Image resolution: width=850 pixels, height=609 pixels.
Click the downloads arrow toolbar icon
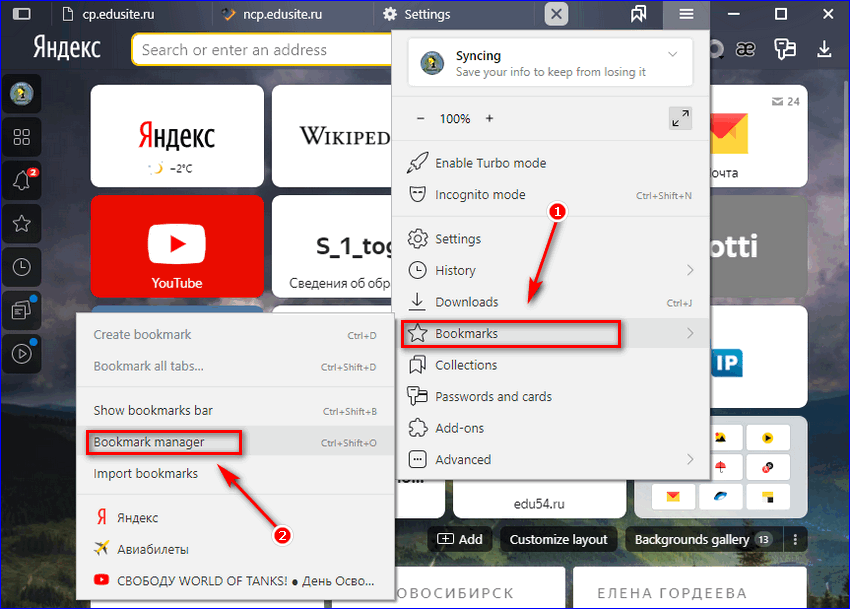[x=825, y=49]
